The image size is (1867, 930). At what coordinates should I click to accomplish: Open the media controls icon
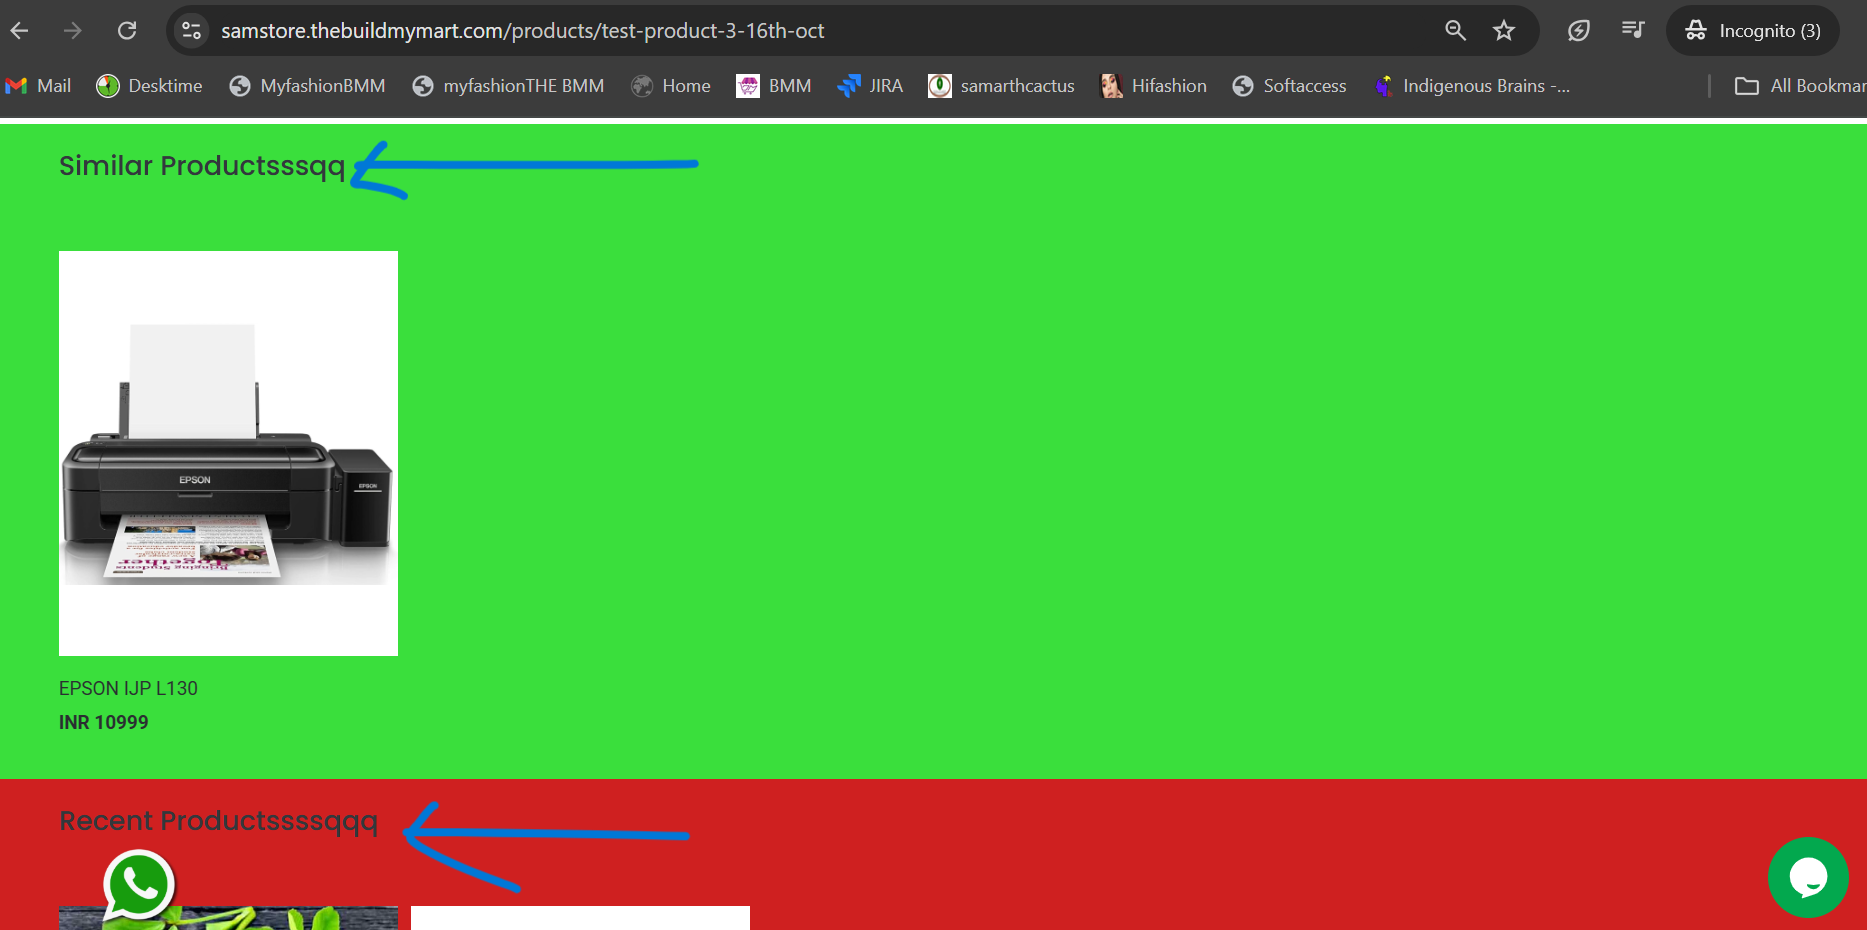coord(1633,31)
